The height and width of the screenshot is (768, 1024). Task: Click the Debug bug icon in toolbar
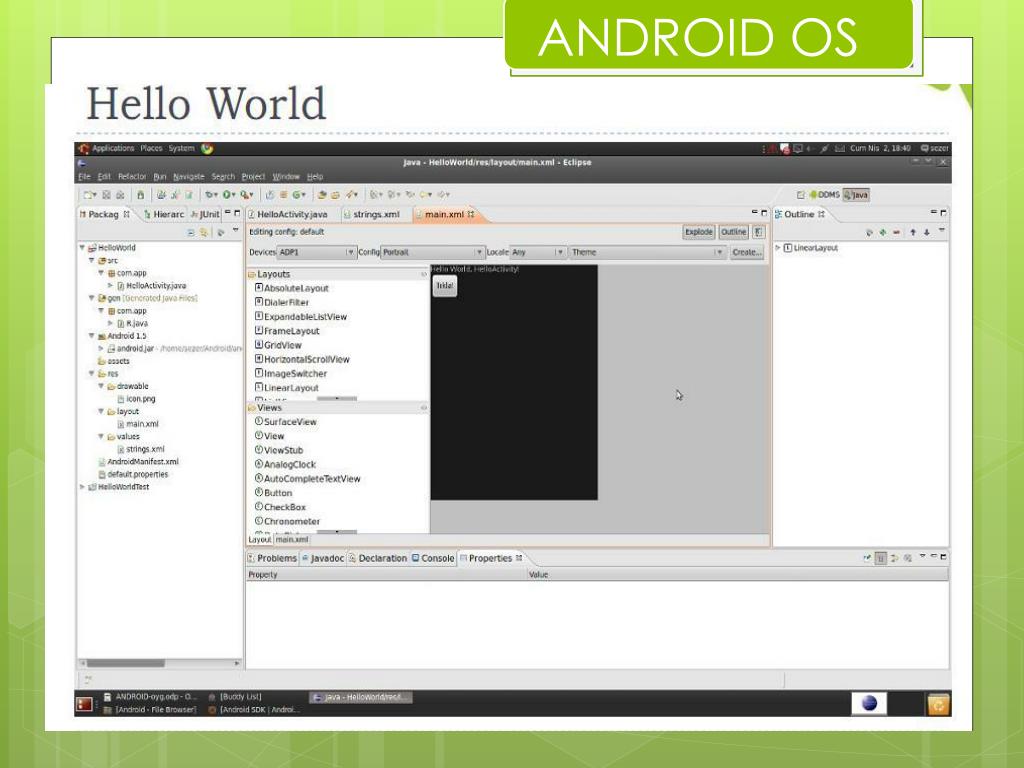210,195
